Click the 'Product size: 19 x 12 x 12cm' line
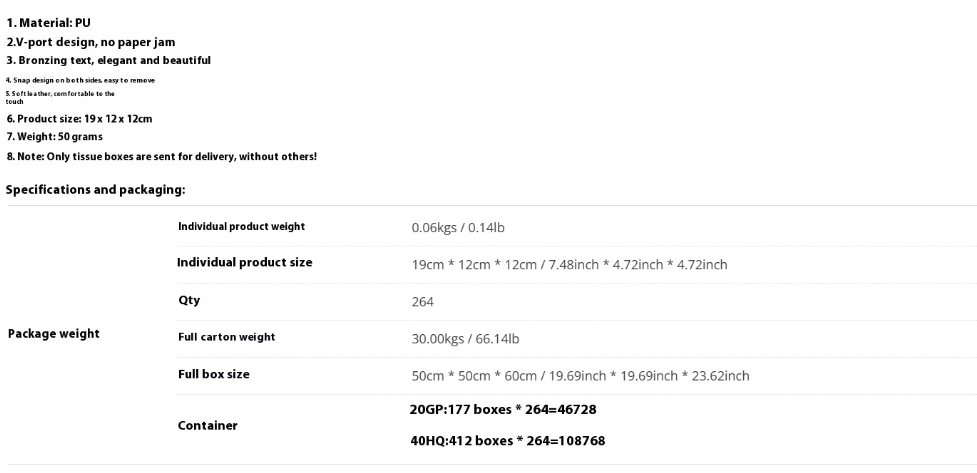This screenshot has width=977, height=473. point(79,119)
